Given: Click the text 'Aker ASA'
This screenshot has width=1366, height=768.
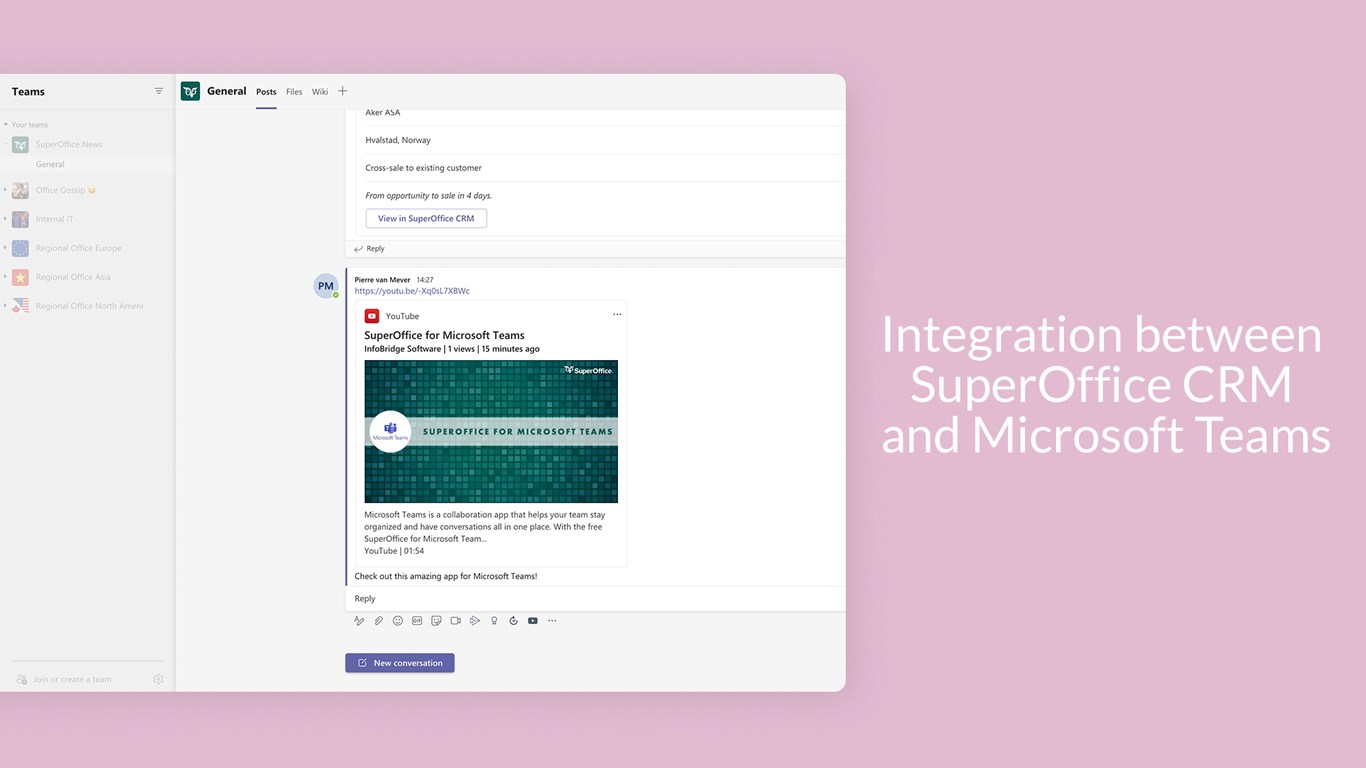Looking at the screenshot, I should point(383,112).
